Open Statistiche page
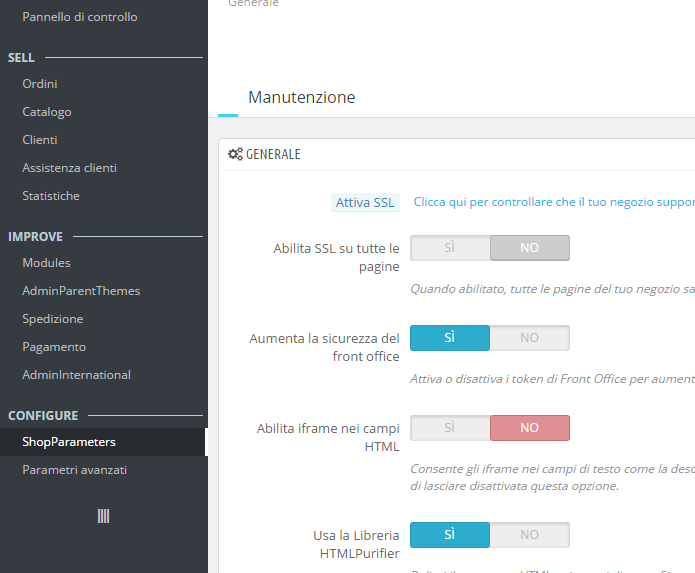 coord(51,196)
